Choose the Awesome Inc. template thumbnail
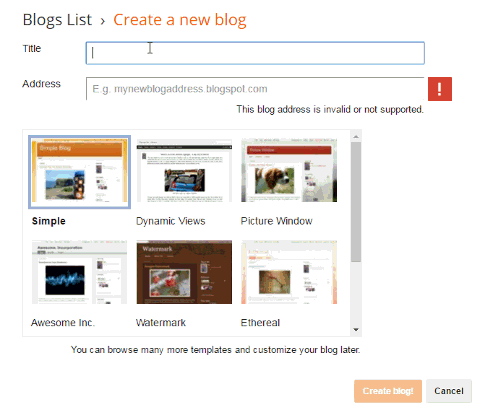The width and height of the screenshot is (480, 410). click(x=79, y=272)
